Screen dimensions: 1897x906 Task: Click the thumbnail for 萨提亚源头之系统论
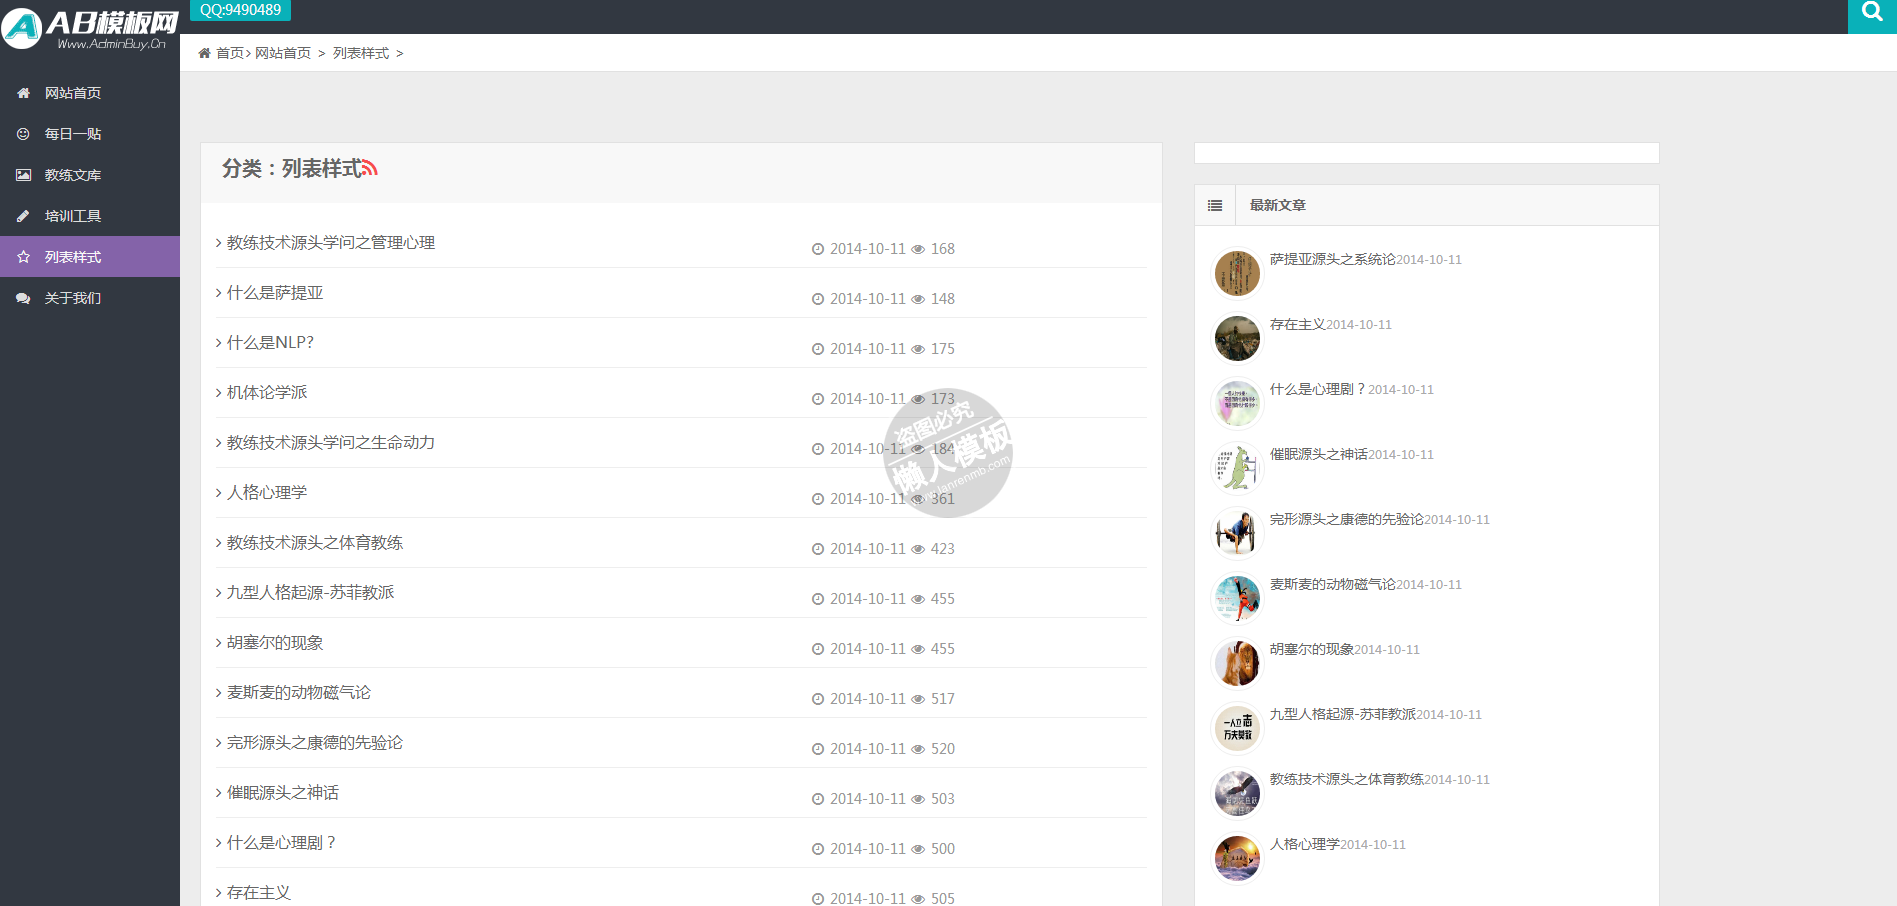click(x=1237, y=273)
